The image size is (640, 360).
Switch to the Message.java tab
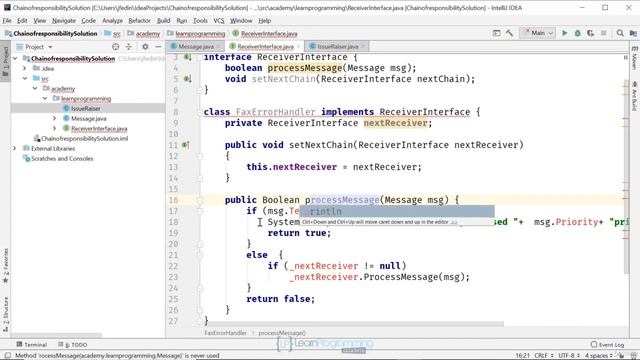click(x=196, y=47)
